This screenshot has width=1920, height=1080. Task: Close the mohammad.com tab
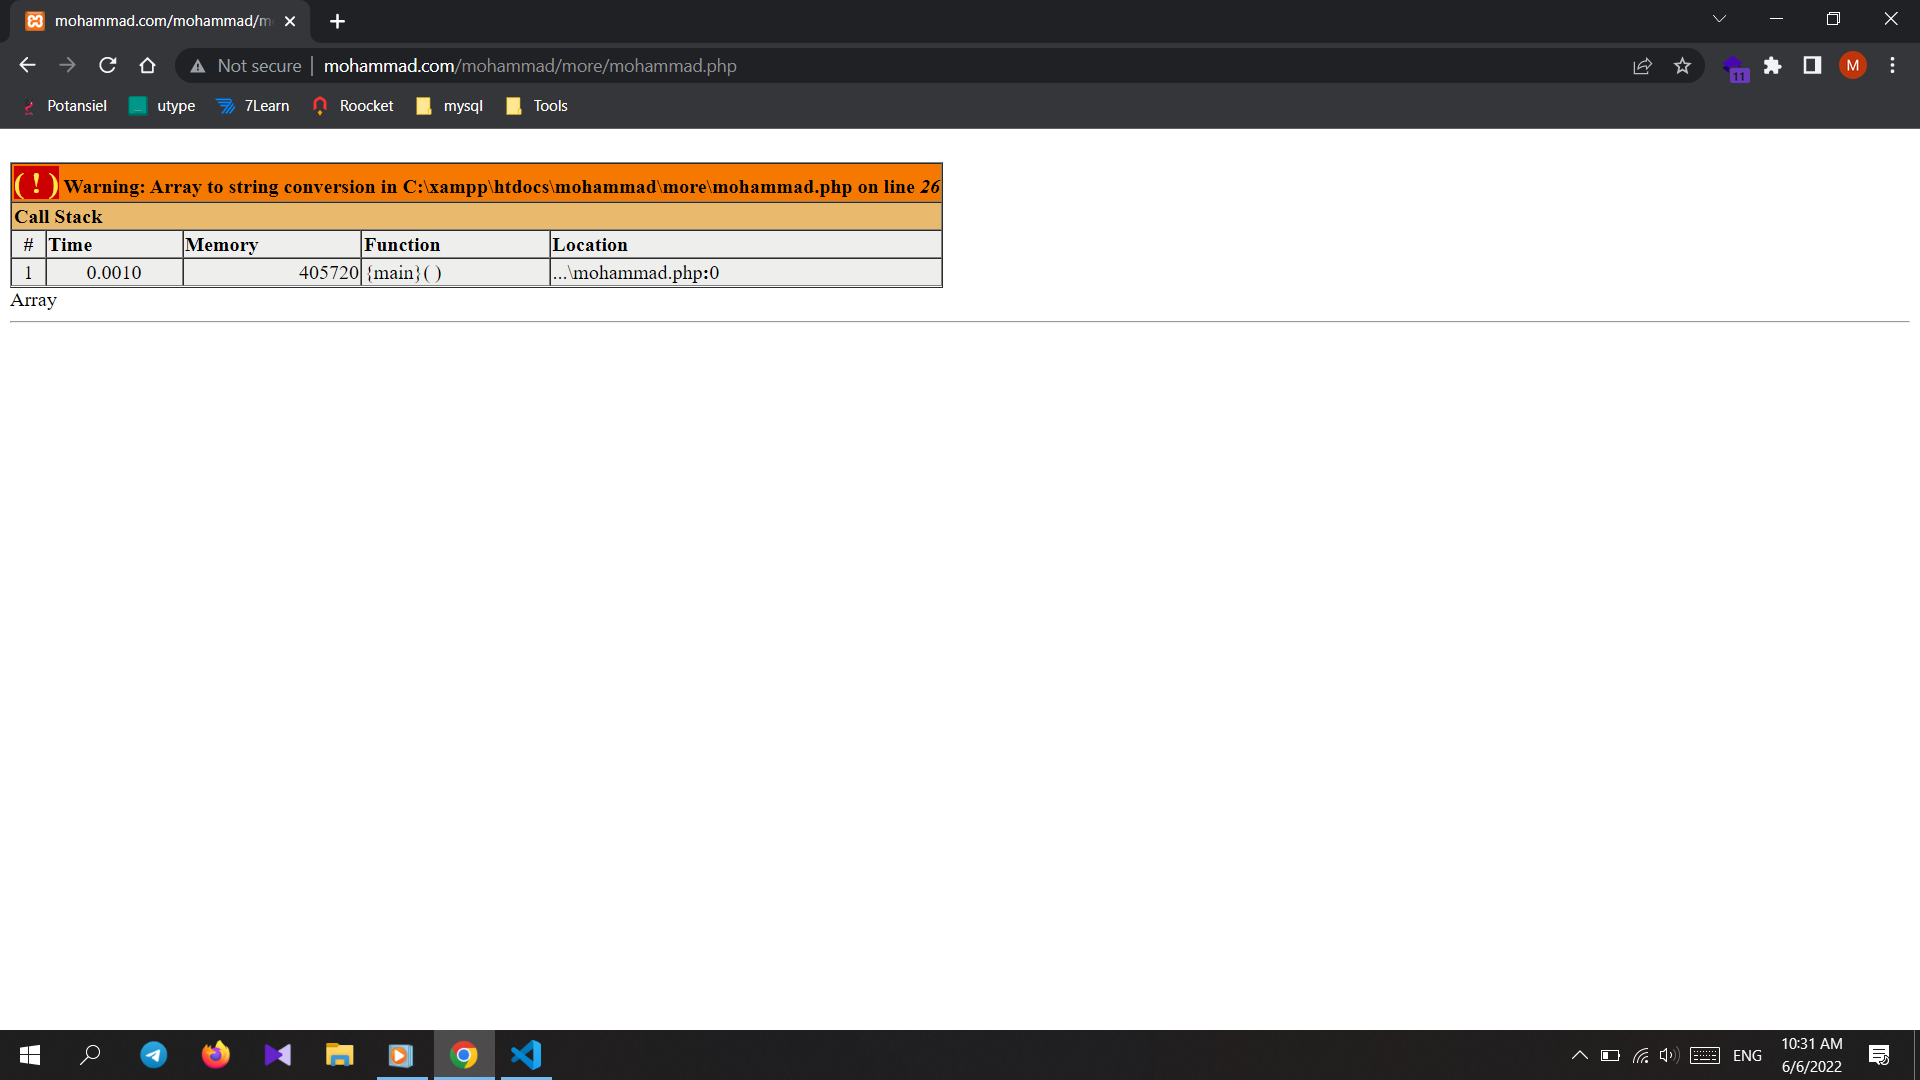290,21
